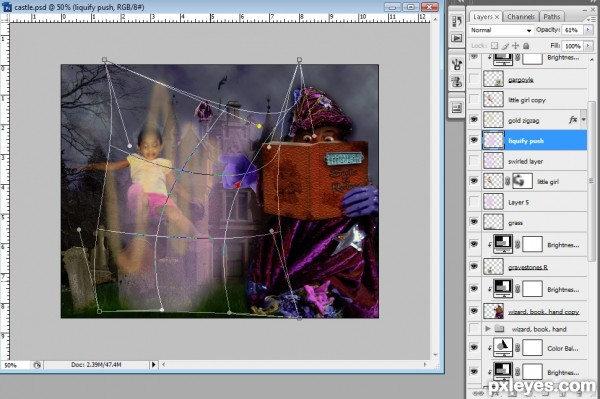Hide the gravestones R layer
Screen dimensions: 600x399
coord(474,266)
